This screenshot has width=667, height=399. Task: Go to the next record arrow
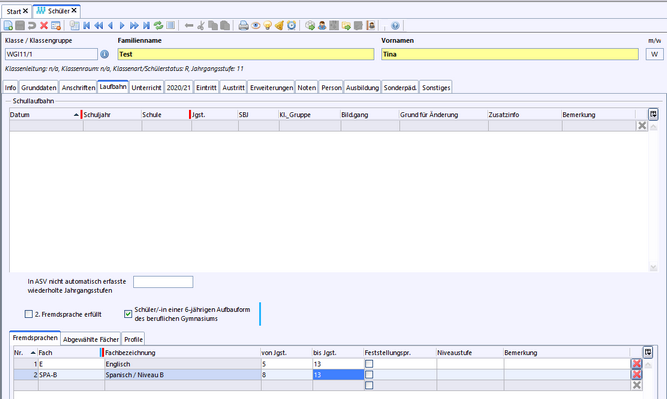122,26
